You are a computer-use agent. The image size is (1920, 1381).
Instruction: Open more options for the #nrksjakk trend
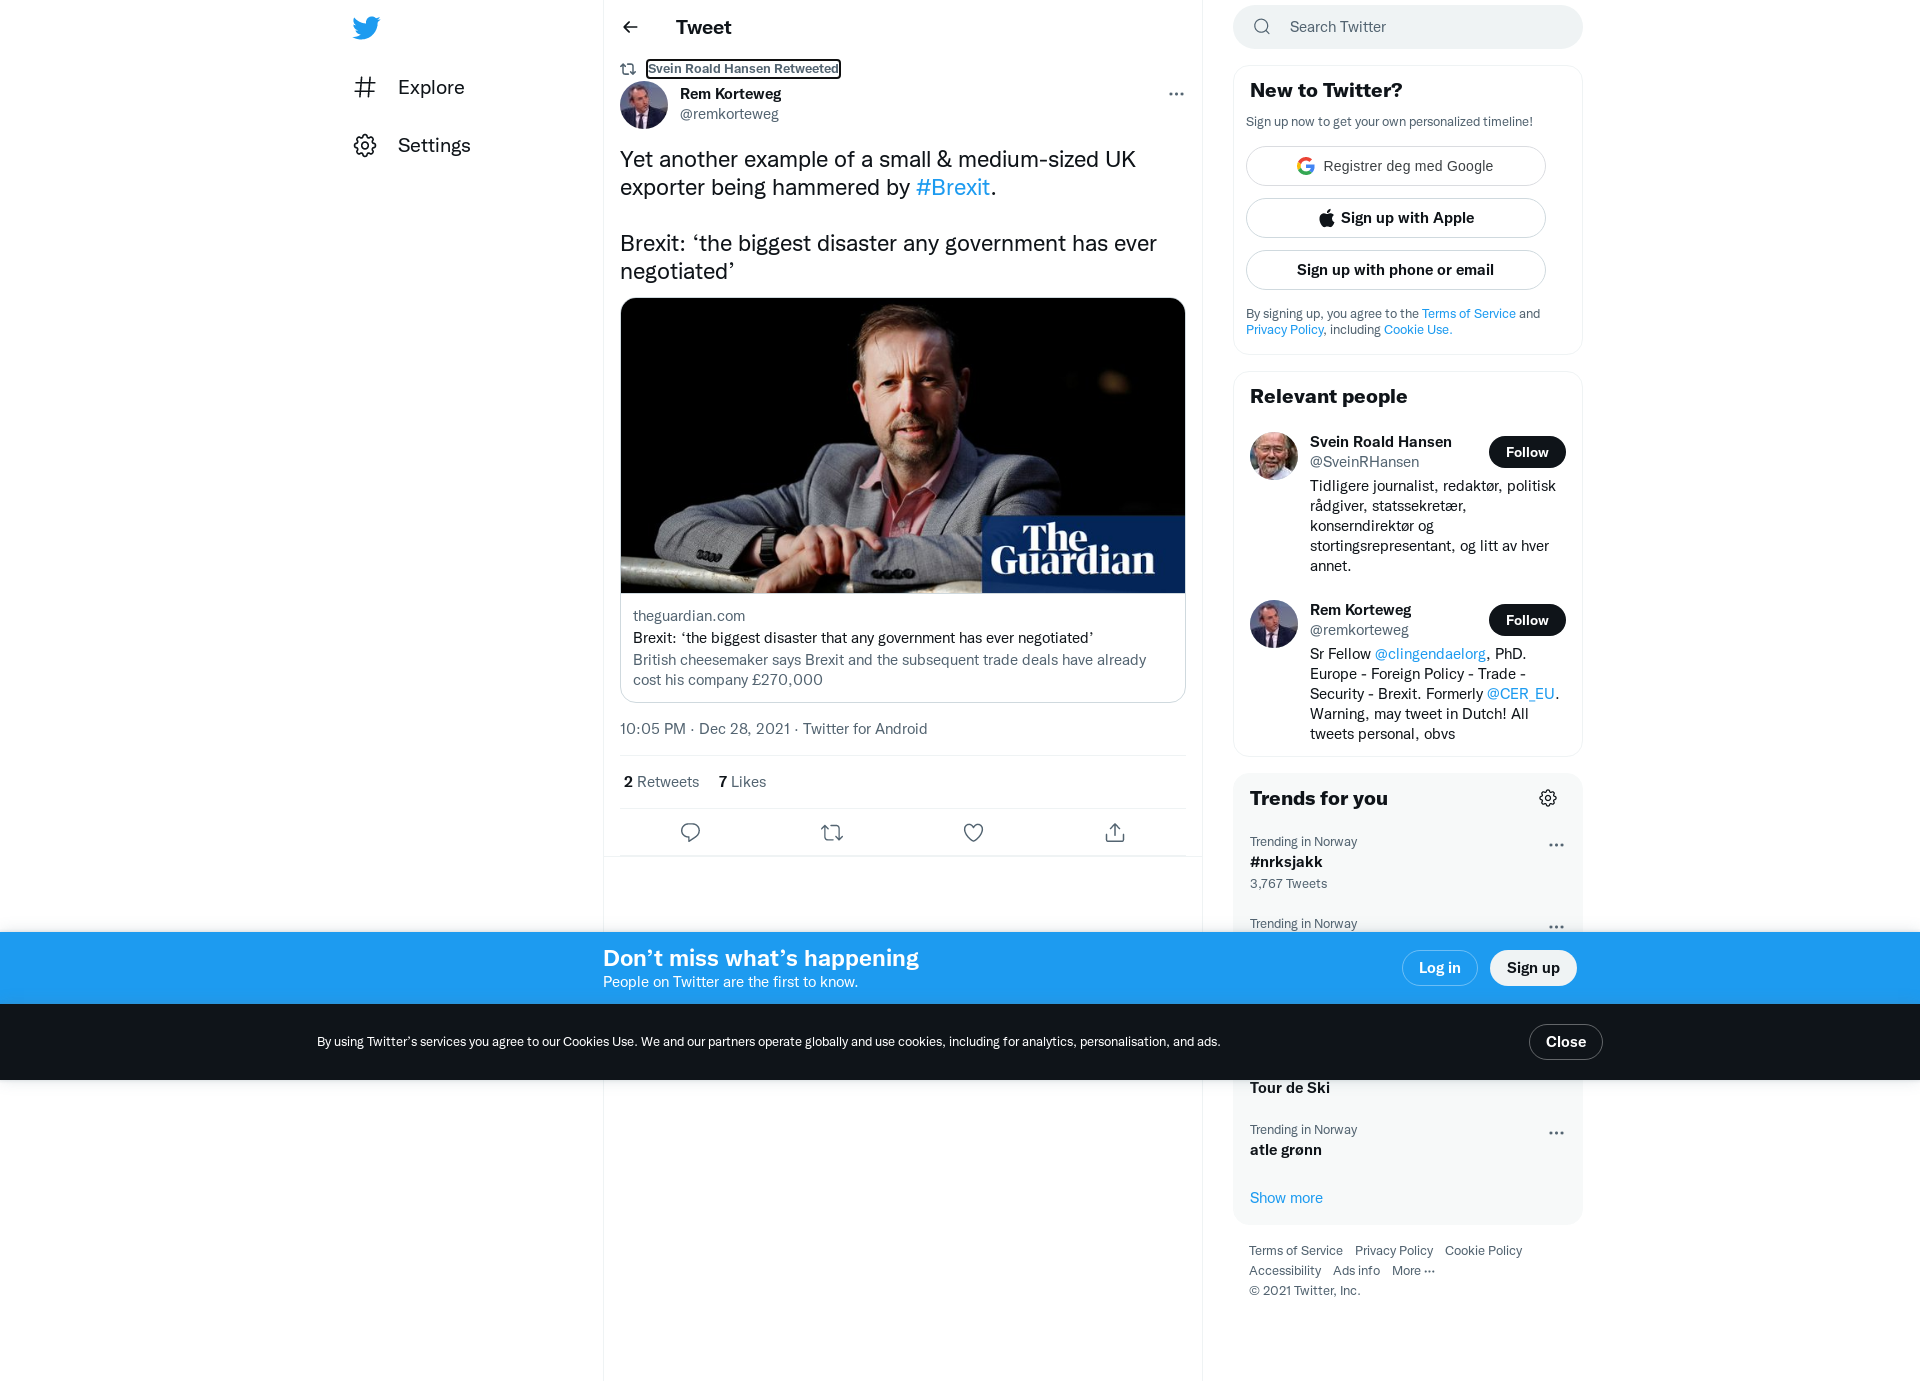(x=1556, y=845)
